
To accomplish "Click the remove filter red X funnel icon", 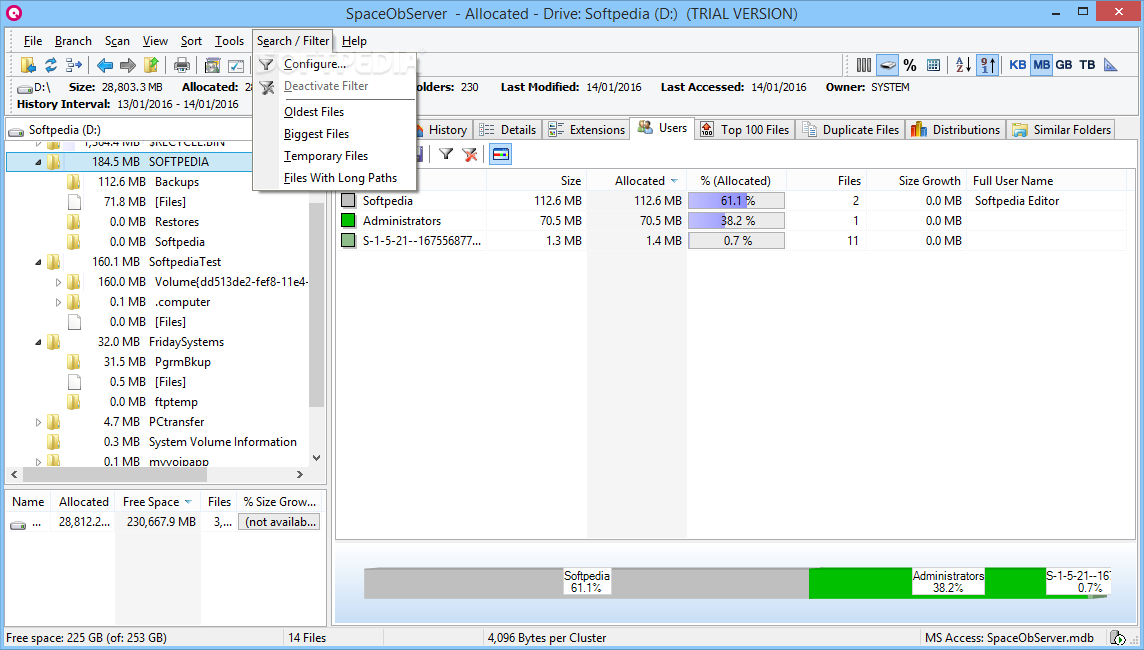I will 470,154.
